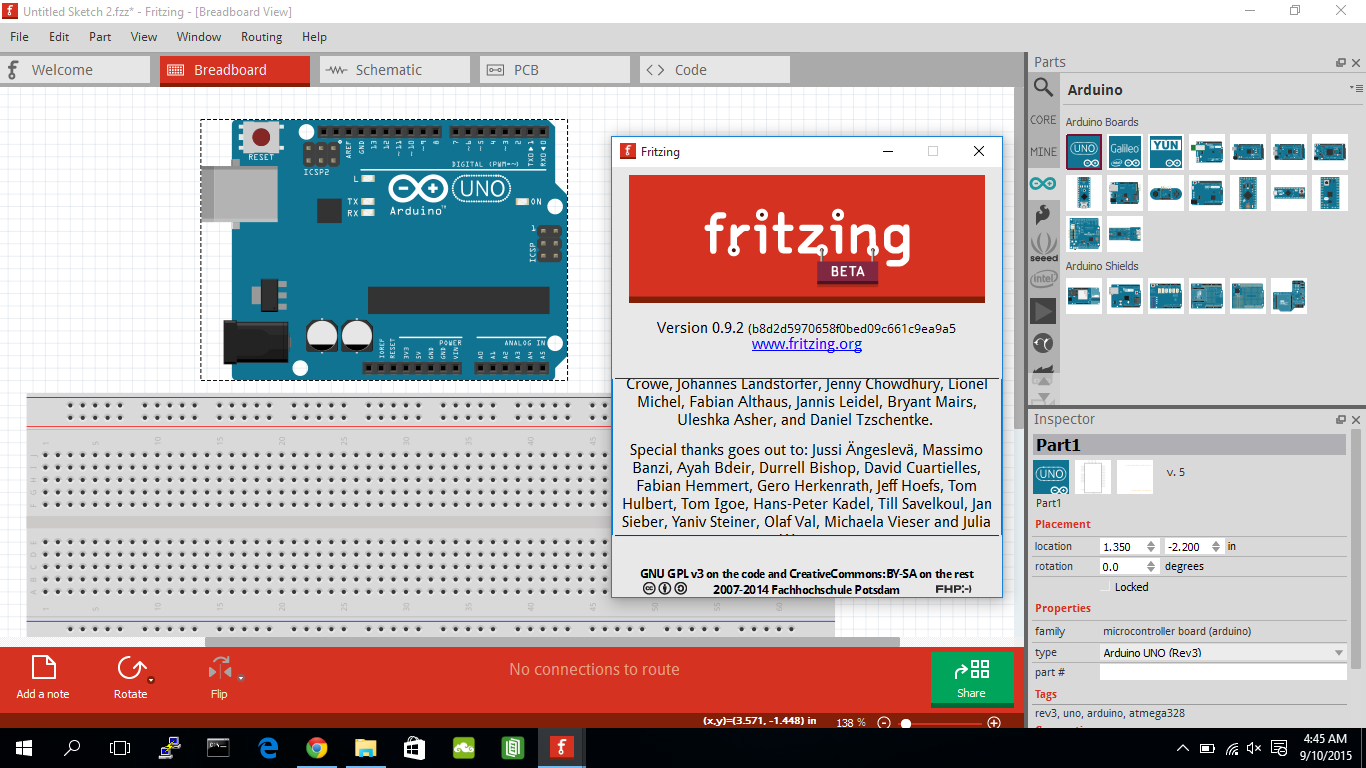Open the parts search magnifier bin
Image resolution: width=1366 pixels, height=768 pixels.
click(x=1043, y=88)
